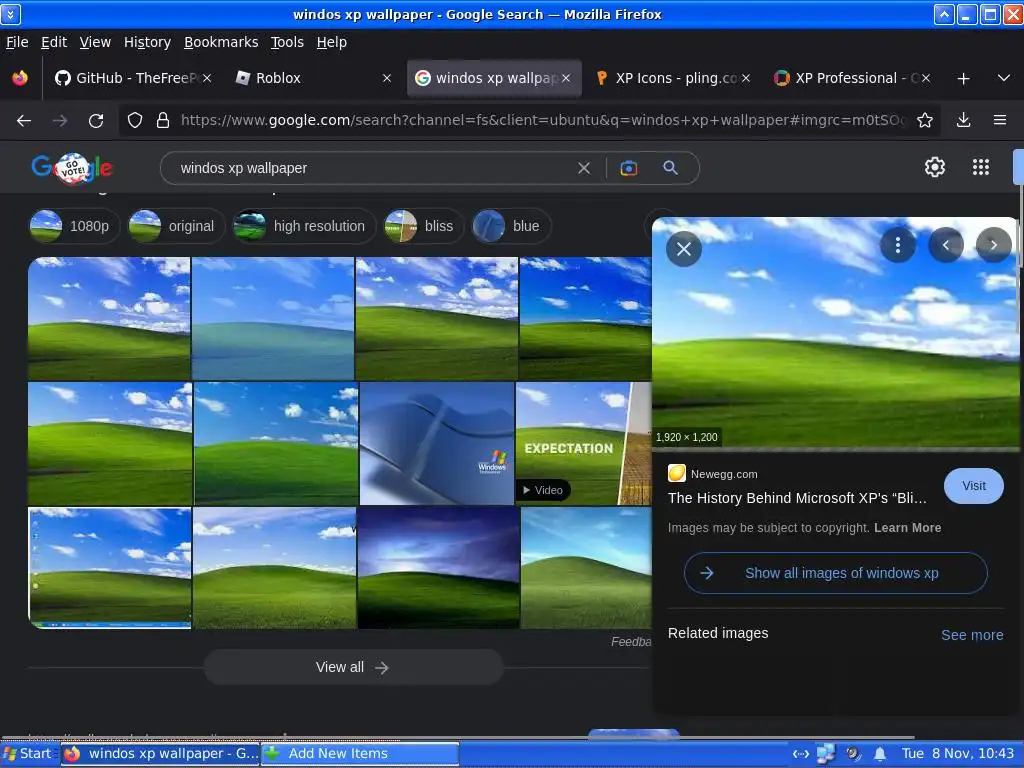Clear the search box with X icon

click(x=584, y=168)
